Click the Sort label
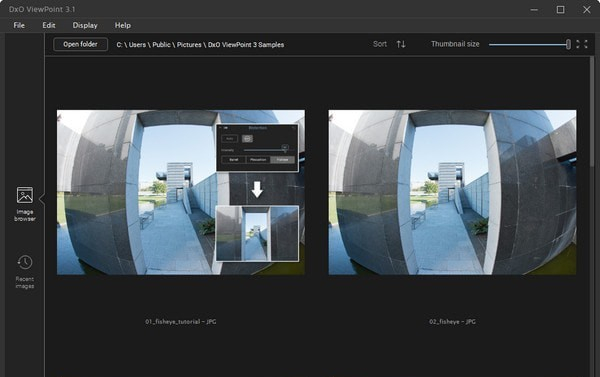The image size is (600, 377). pyautogui.click(x=380, y=44)
